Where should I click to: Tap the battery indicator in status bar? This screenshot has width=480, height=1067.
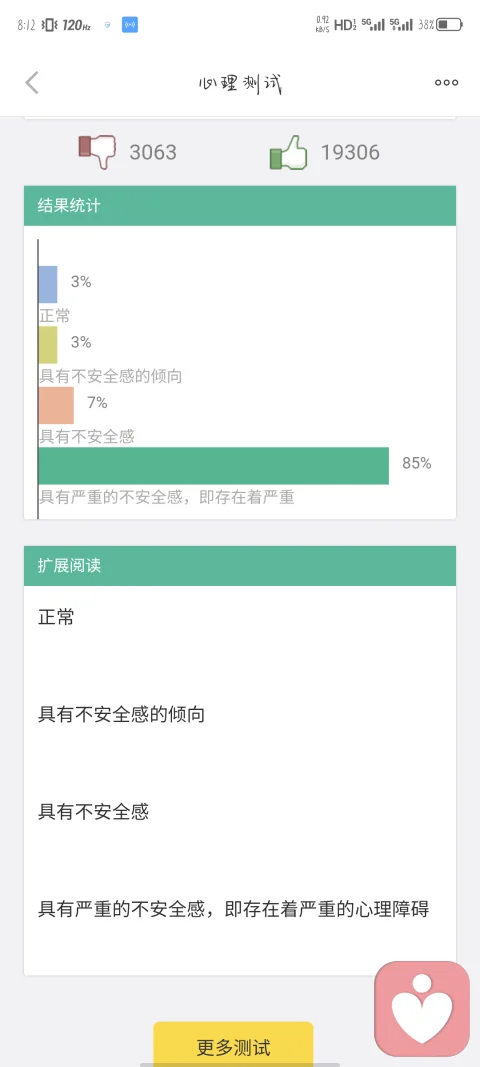[450, 25]
